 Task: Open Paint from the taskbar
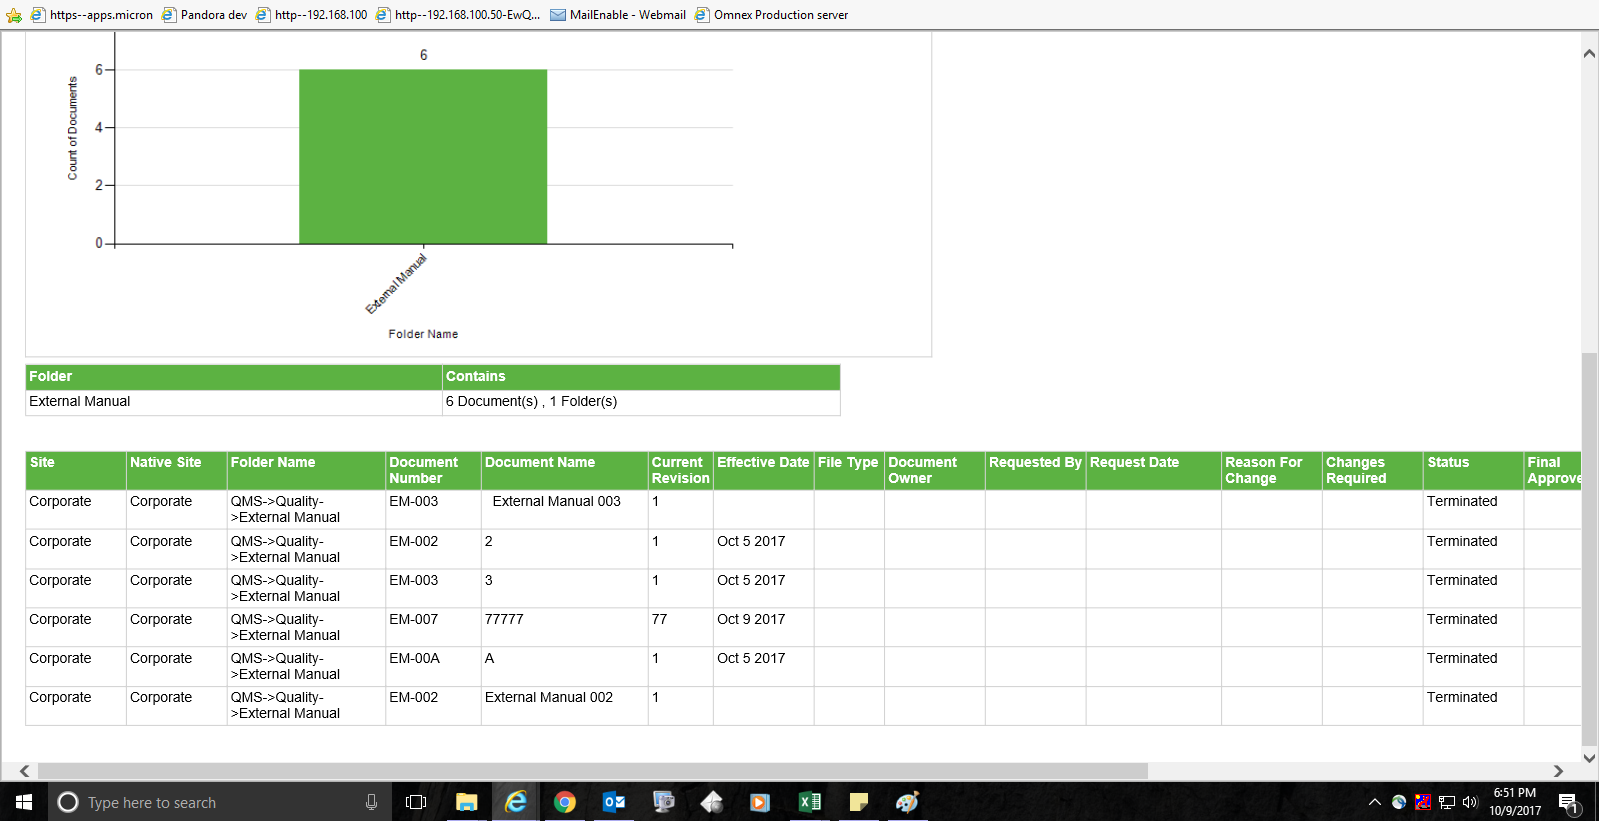coord(907,802)
